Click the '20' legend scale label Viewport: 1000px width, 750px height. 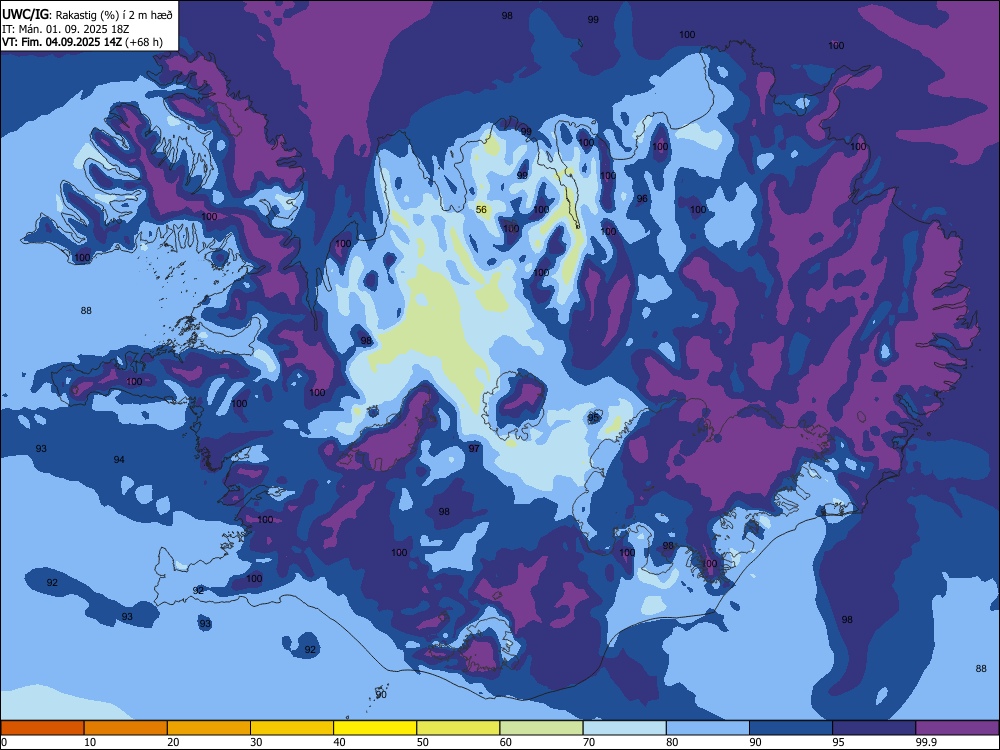173,742
